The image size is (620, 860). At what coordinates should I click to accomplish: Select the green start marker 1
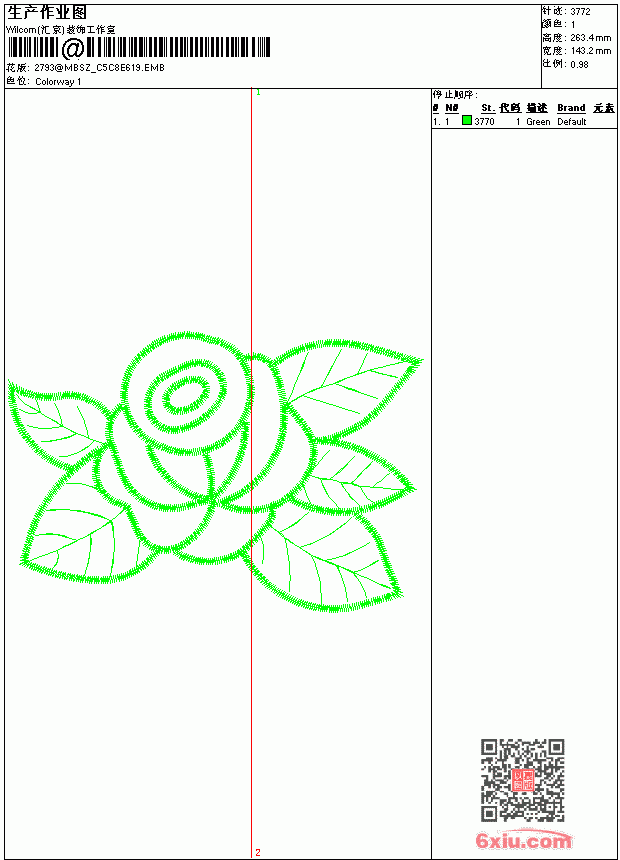pyautogui.click(x=258, y=93)
